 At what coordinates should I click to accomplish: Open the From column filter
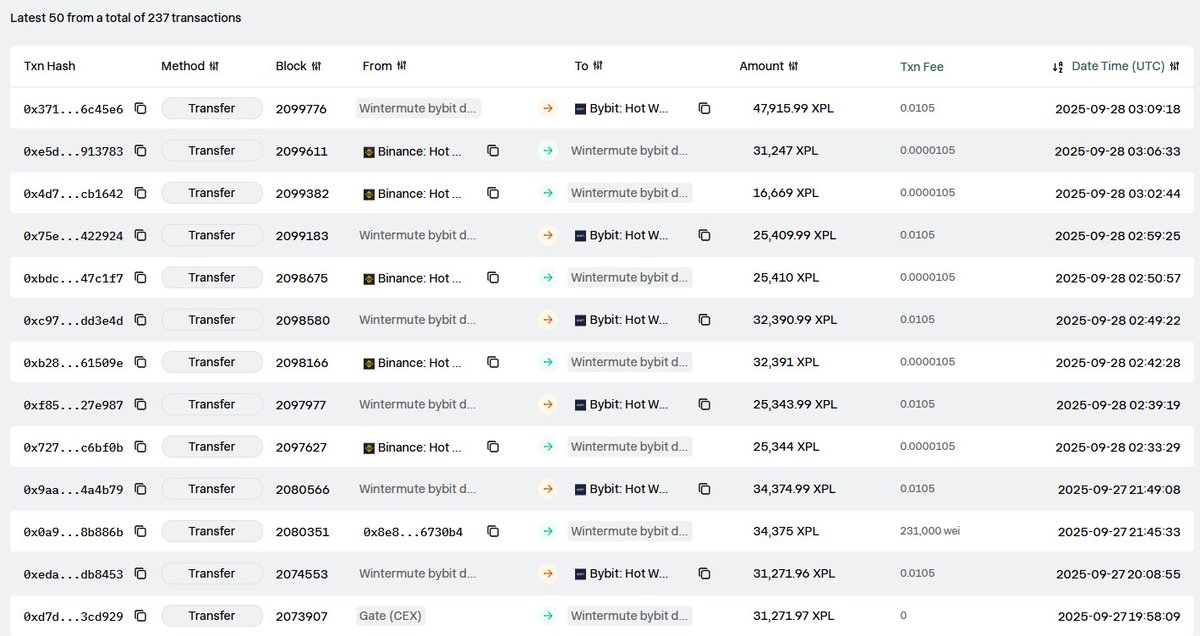tap(401, 66)
